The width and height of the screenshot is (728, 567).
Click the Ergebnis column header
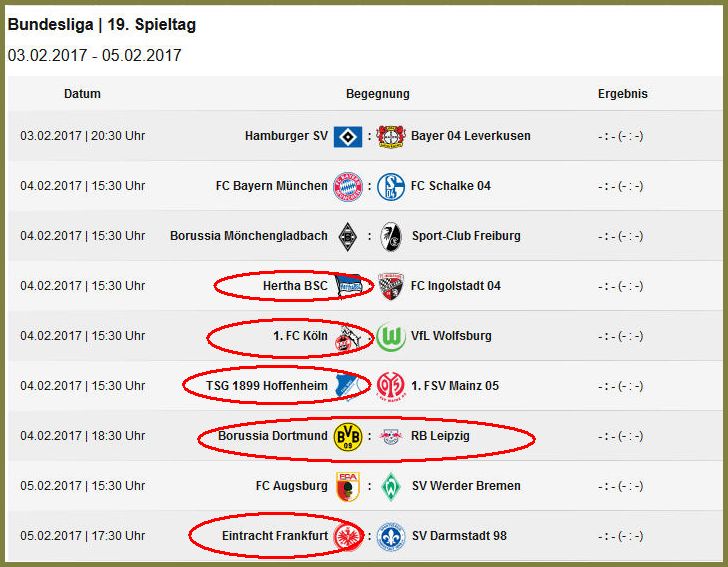[x=623, y=94]
